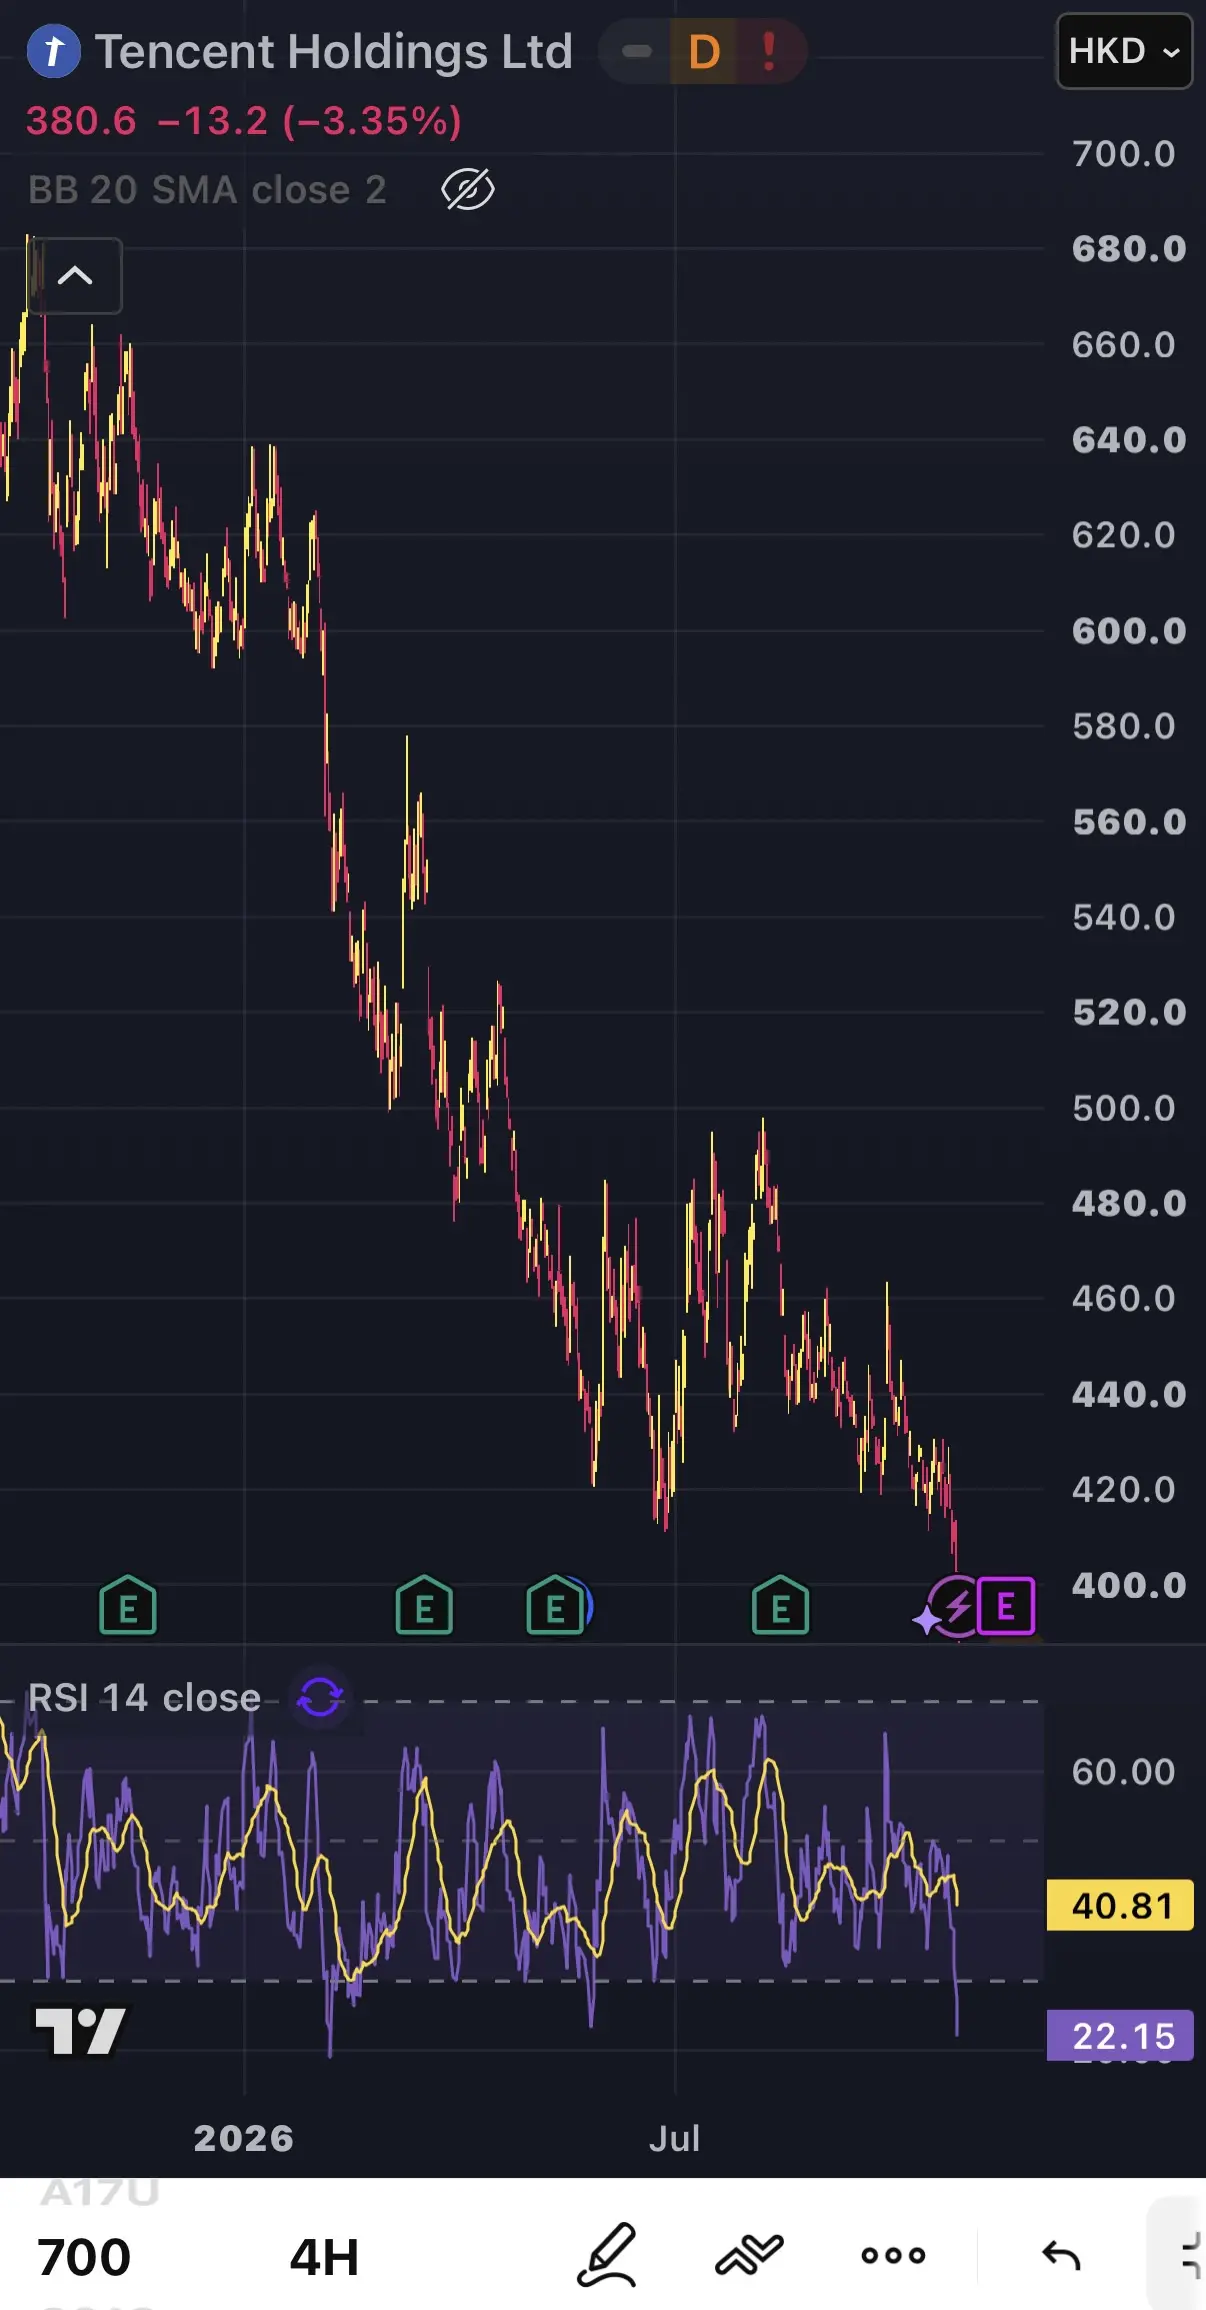Tap the undo arrow icon
The height and width of the screenshot is (2310, 1206).
coord(1061,2255)
